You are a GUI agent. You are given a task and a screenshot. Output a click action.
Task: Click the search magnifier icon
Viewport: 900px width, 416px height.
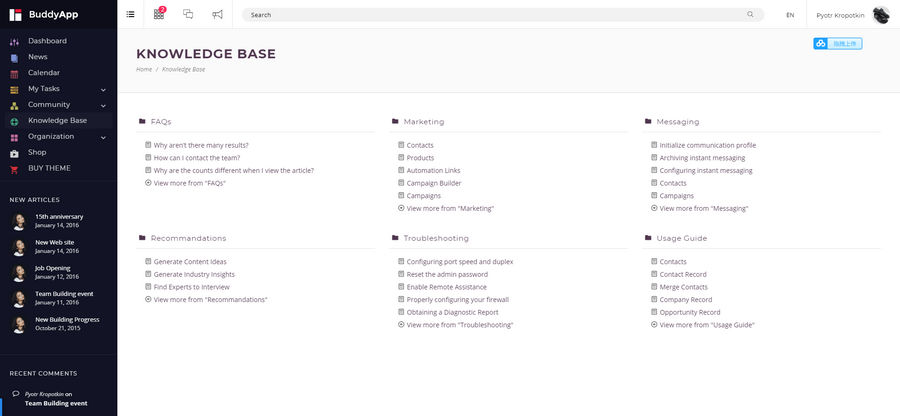click(x=750, y=14)
